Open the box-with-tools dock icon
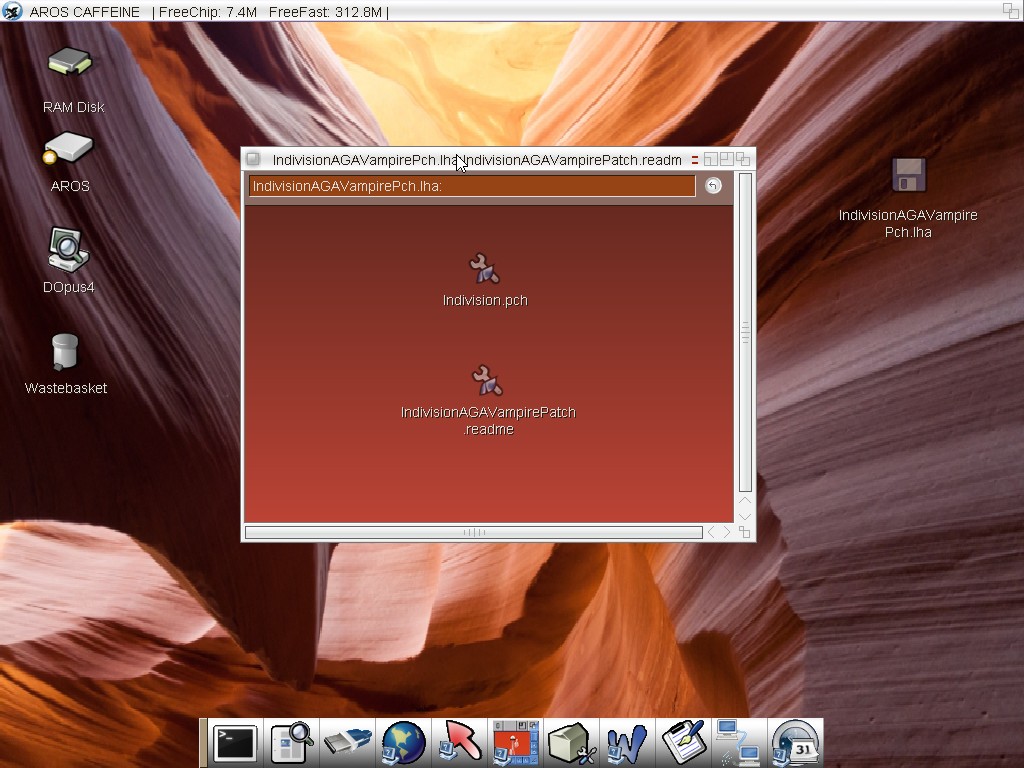The width and height of the screenshot is (1024, 768). 572,744
